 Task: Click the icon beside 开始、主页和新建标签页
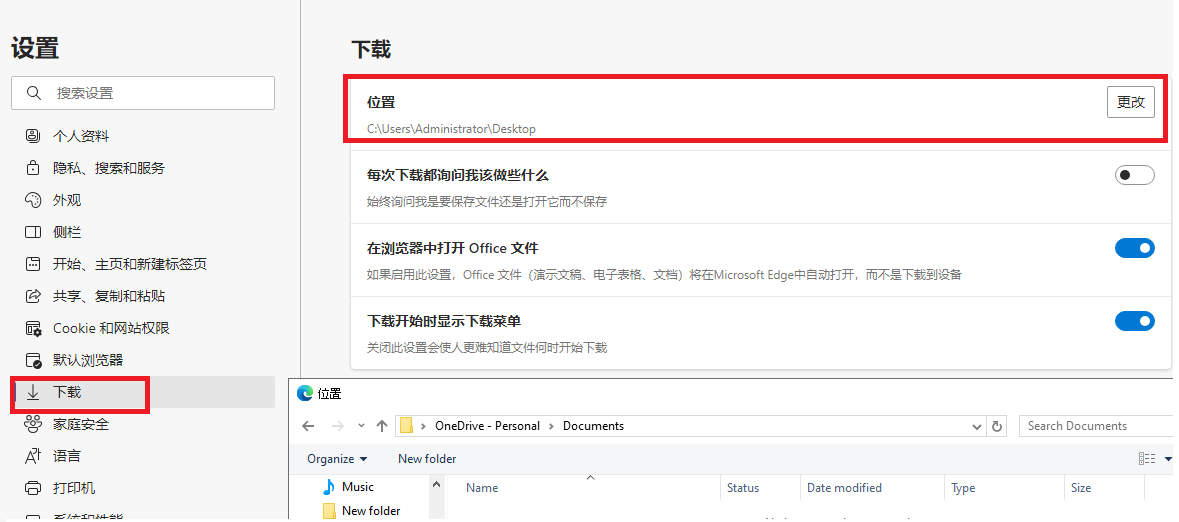[x=33, y=264]
